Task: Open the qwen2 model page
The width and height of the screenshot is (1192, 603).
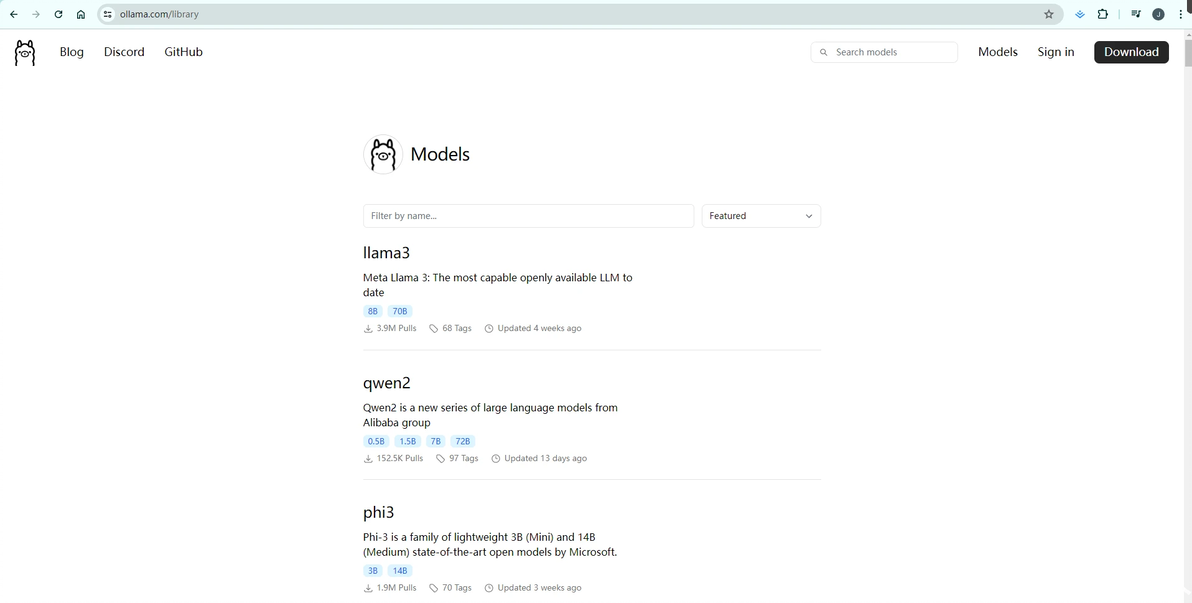Action: [387, 383]
